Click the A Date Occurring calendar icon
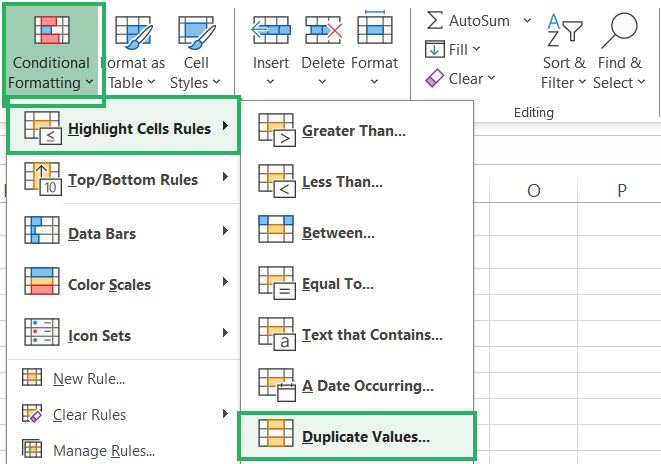Screen dimensions: 661x464 pyautogui.click(x=277, y=385)
